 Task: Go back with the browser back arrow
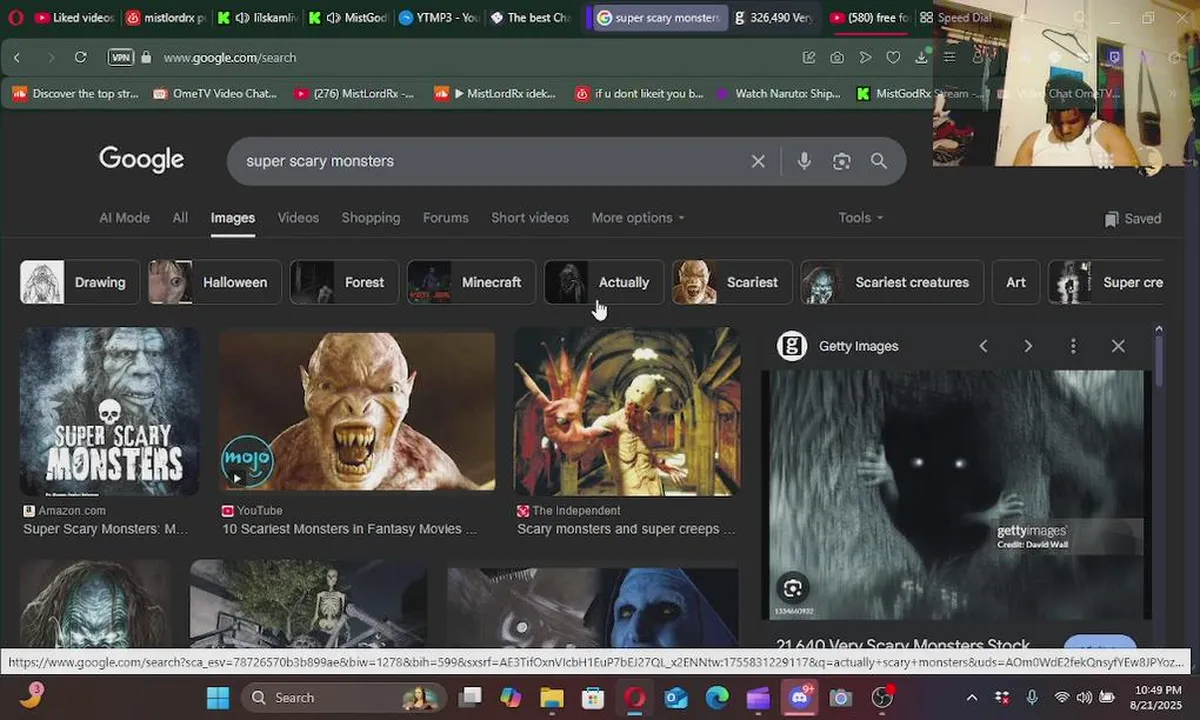pos(17,58)
